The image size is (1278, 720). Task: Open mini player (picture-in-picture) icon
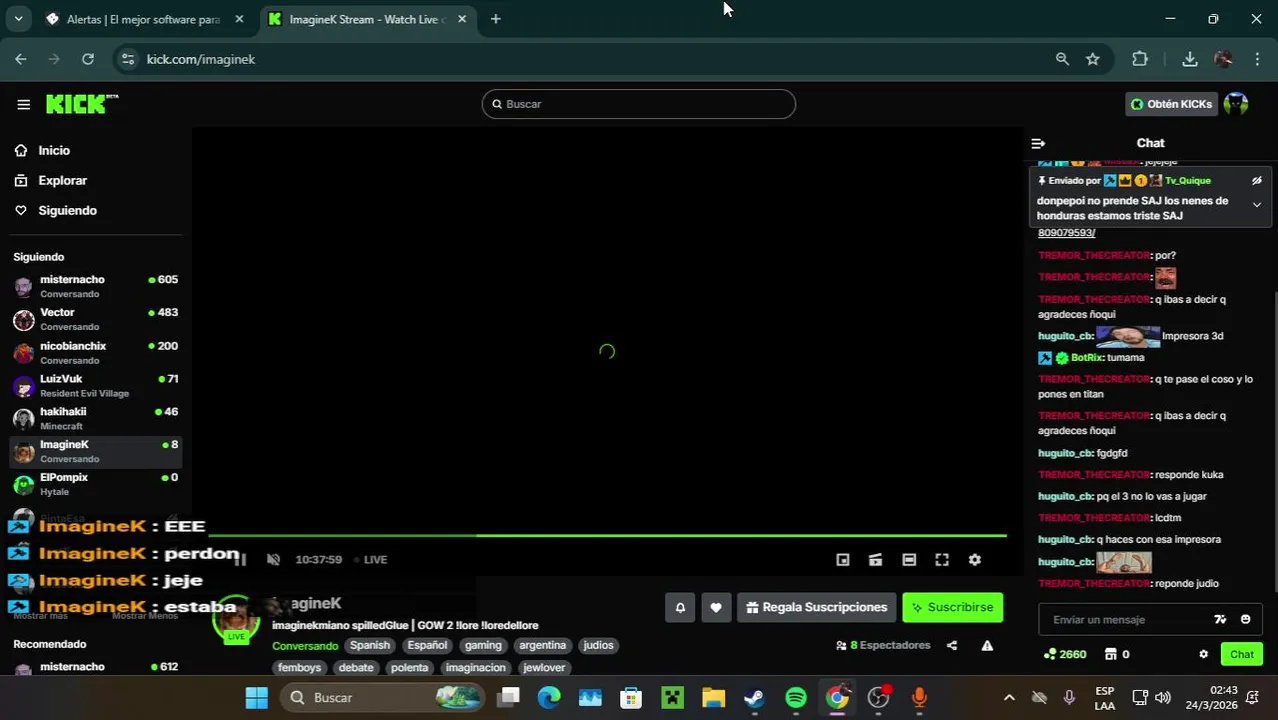click(x=843, y=560)
